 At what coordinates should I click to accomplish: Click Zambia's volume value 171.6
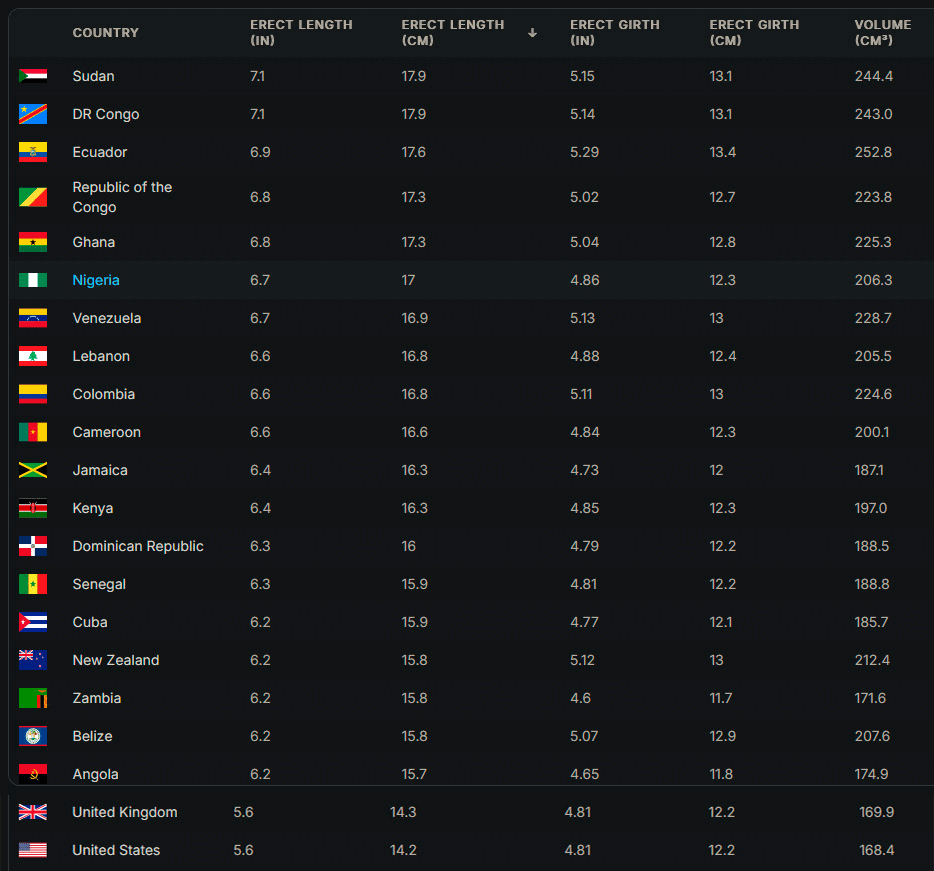870,698
